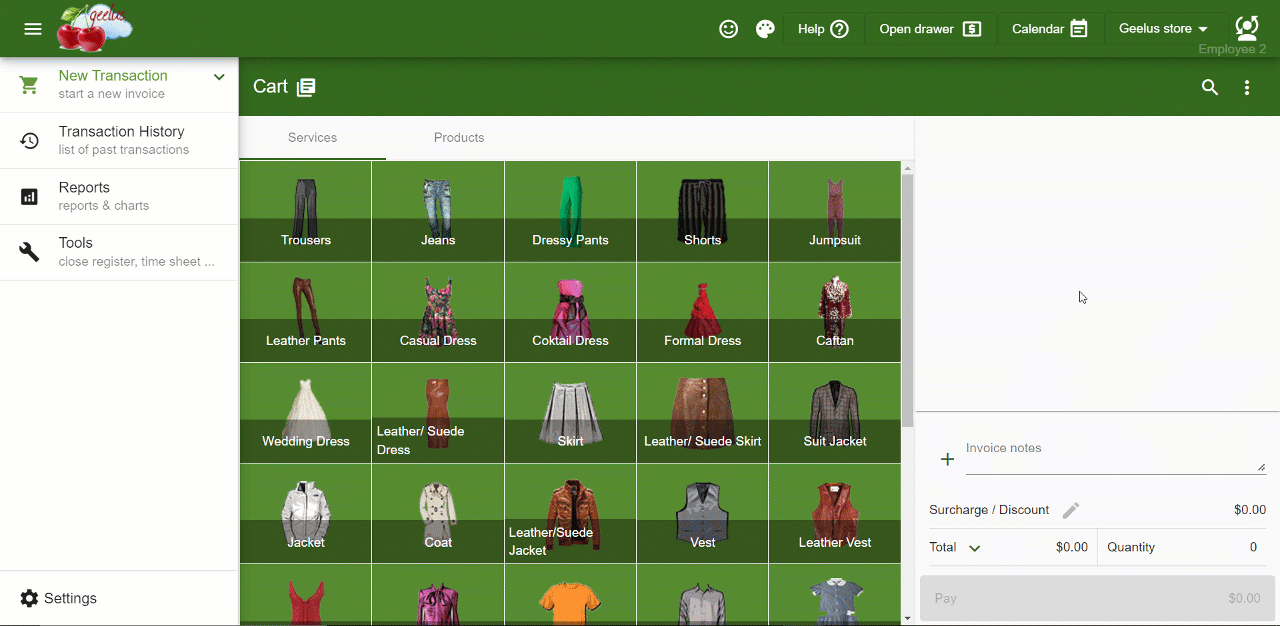Viewport: 1280px width, 626px height.
Task: Expand the Total breakdown arrow
Action: 974,548
